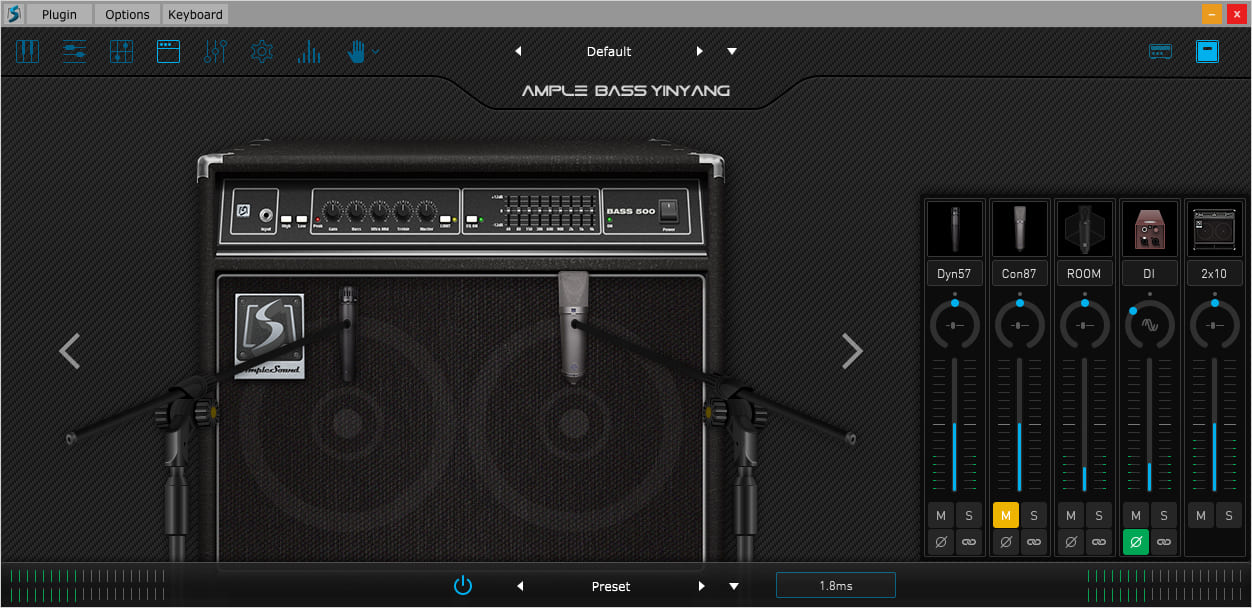The image size is (1252, 608).
Task: Solo the Con87 channel
Action: pos(1033,515)
